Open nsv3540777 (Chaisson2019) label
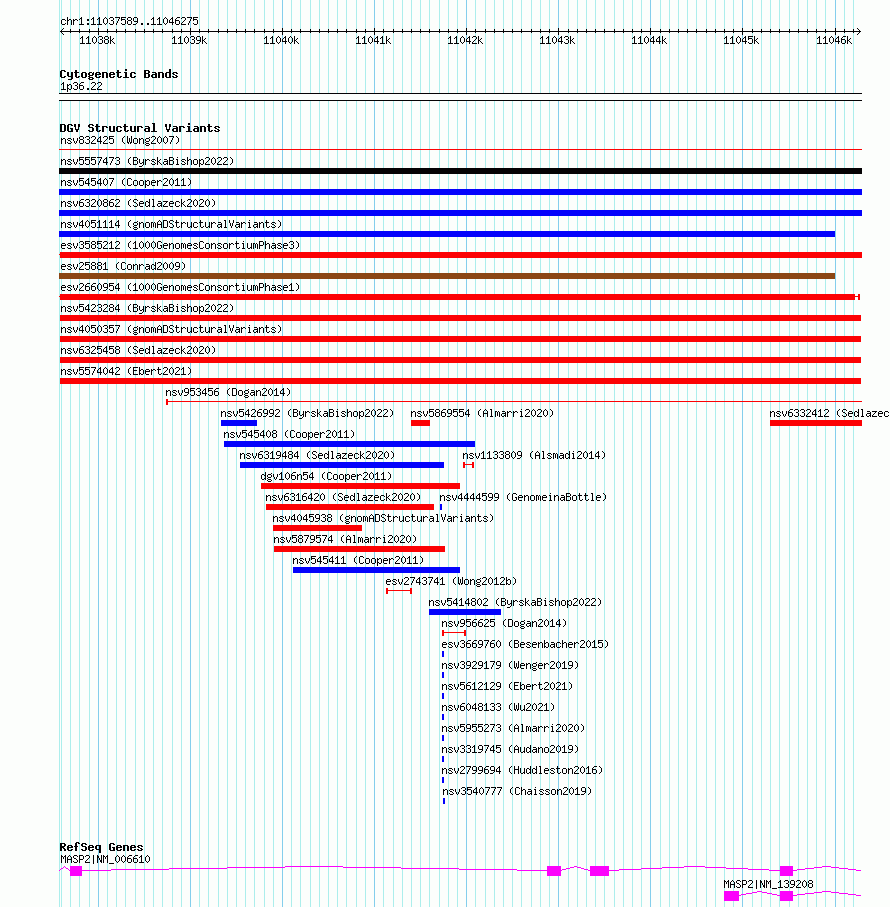 (517, 791)
